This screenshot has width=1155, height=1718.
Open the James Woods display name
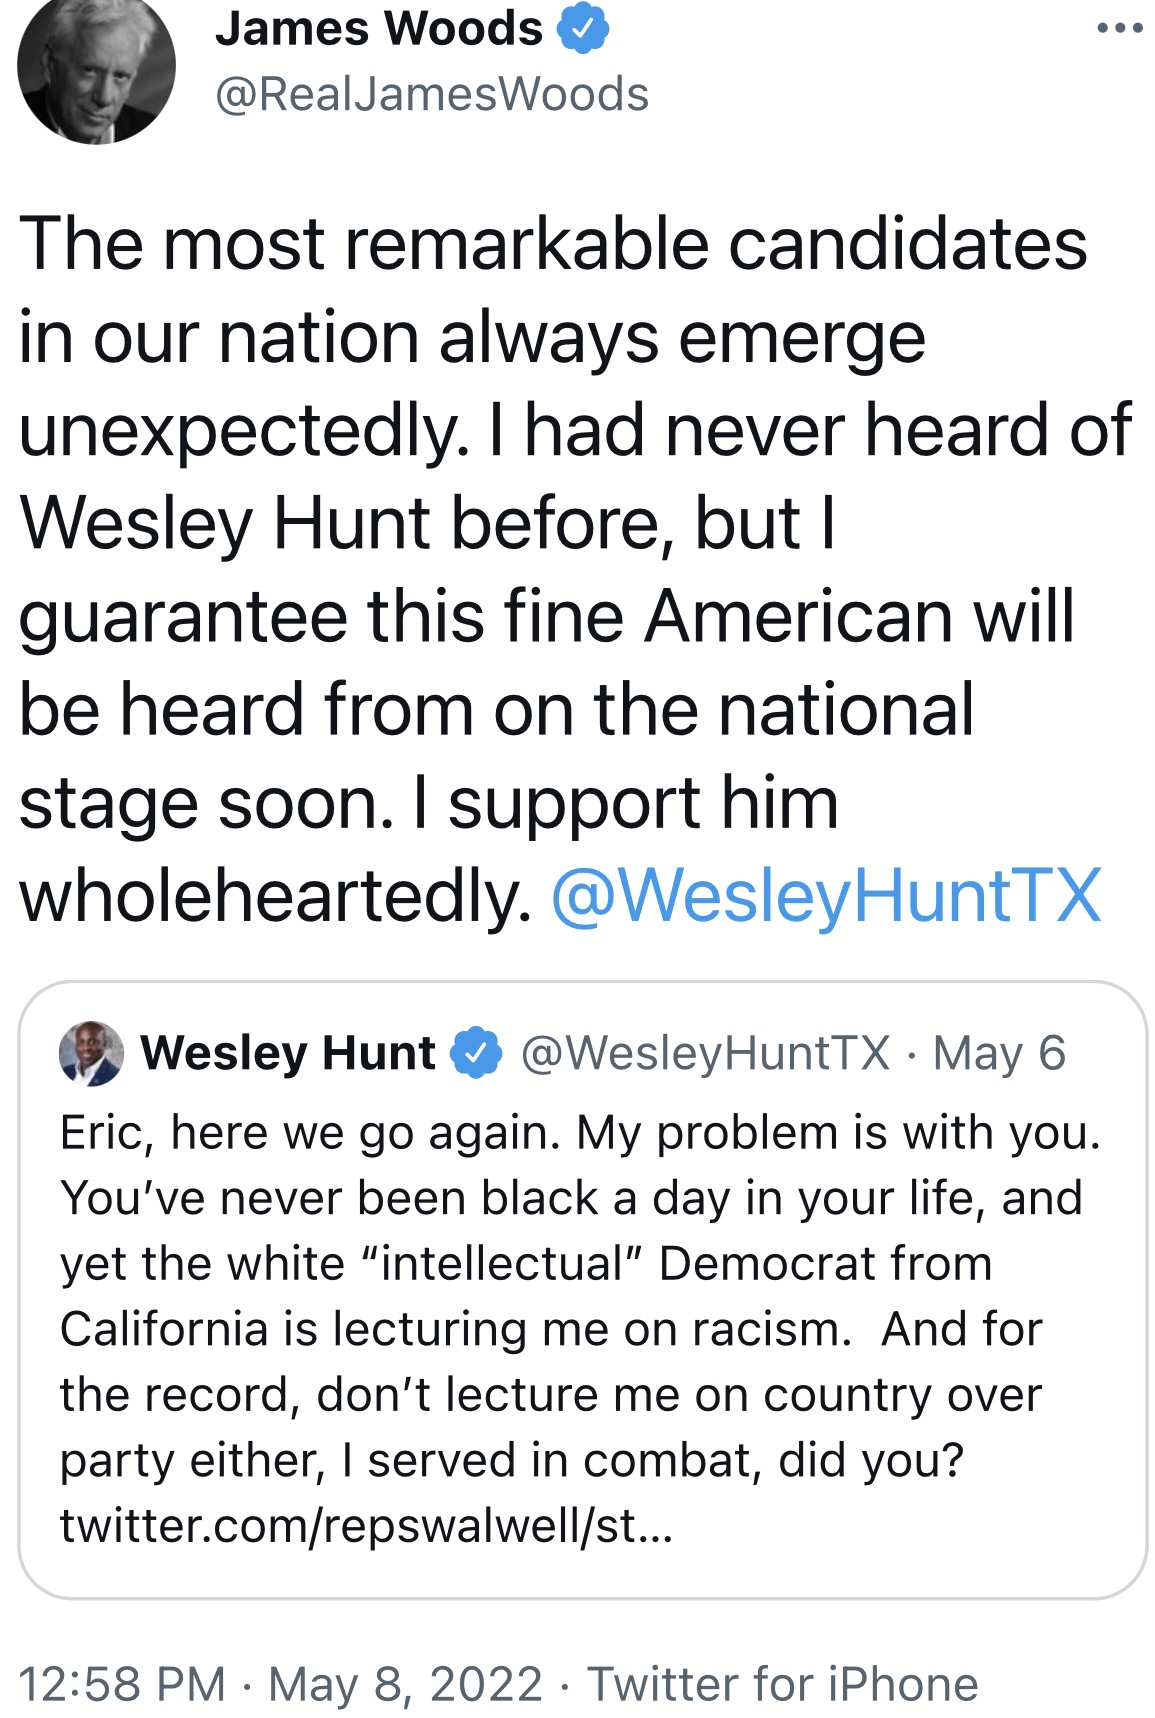pos(379,28)
